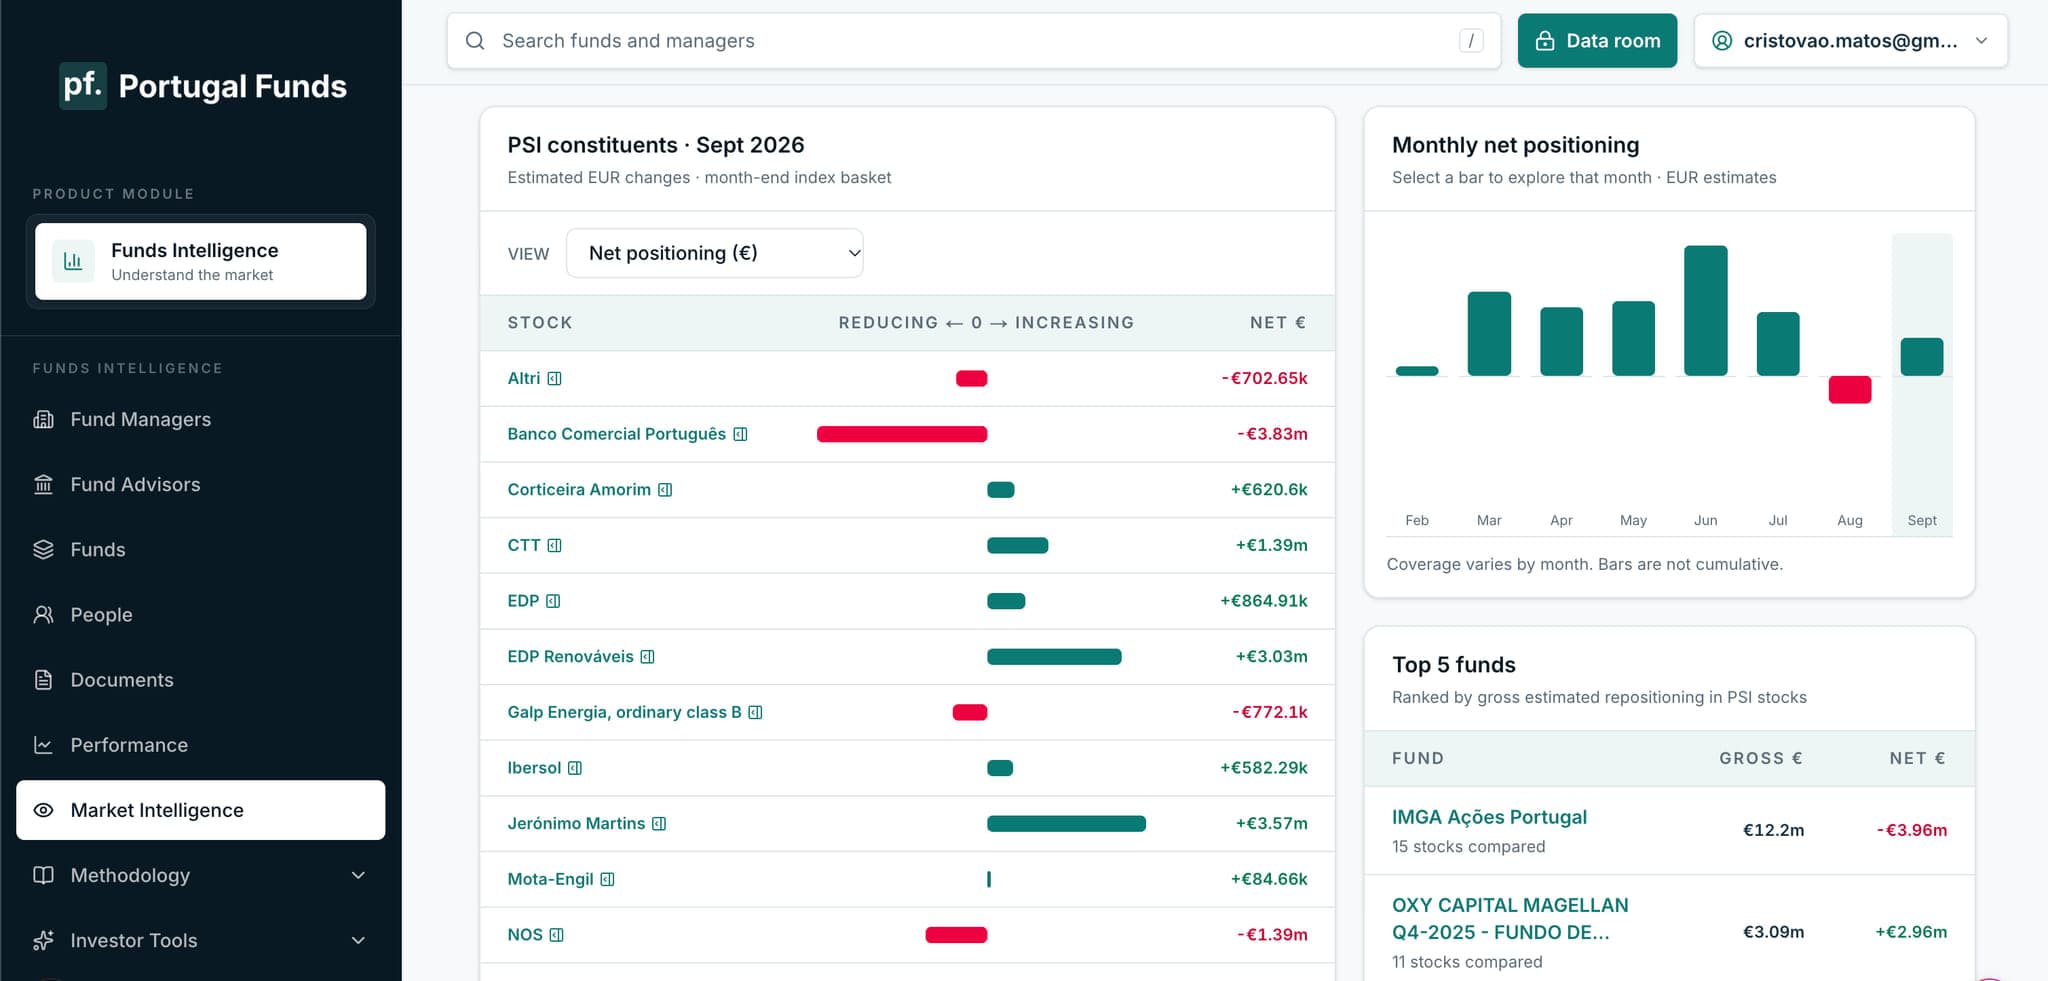The height and width of the screenshot is (981, 2048).
Task: Click the Performance chart icon
Action: point(43,745)
